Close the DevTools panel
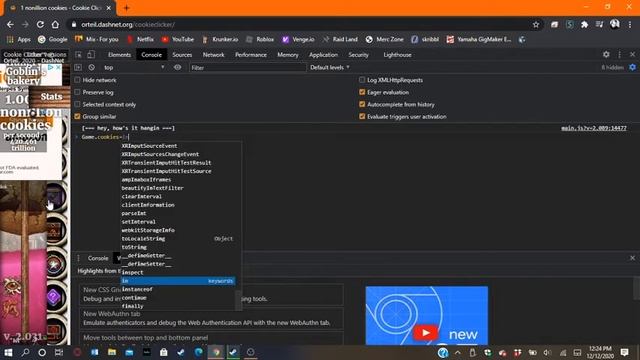 click(632, 54)
